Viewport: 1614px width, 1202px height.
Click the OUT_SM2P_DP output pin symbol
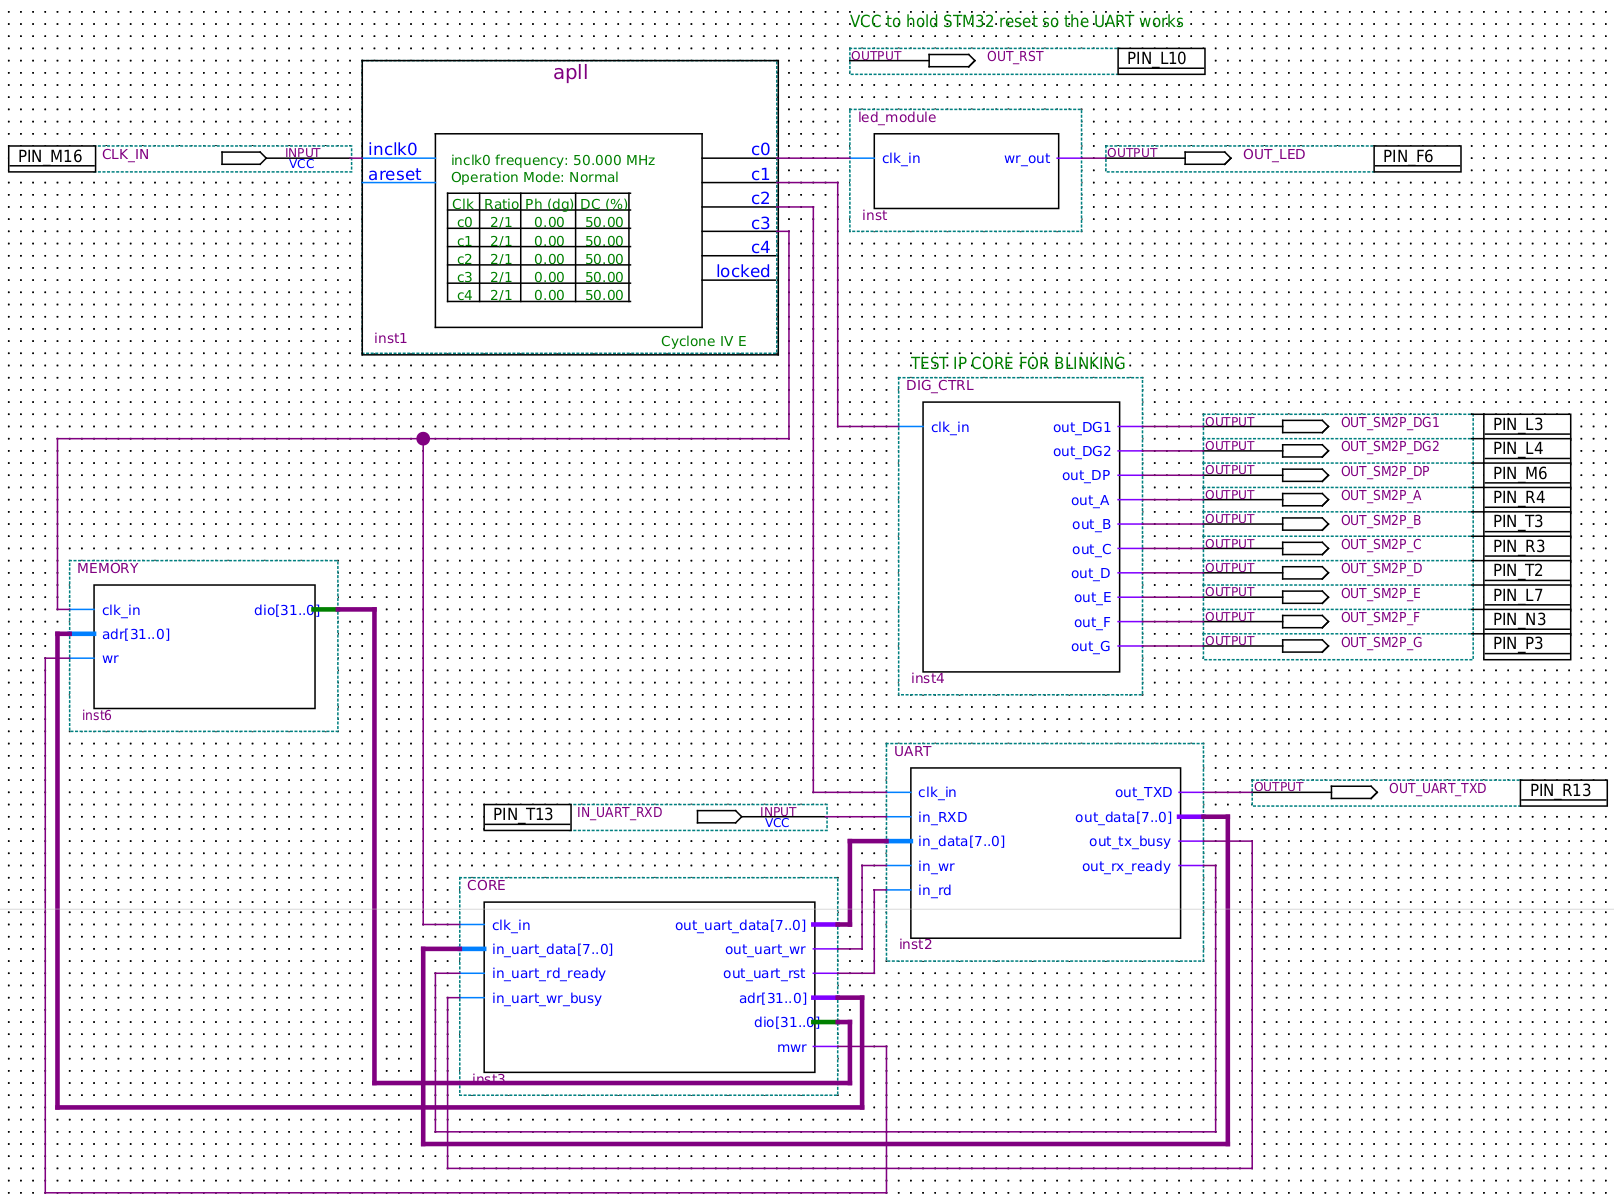point(1305,475)
